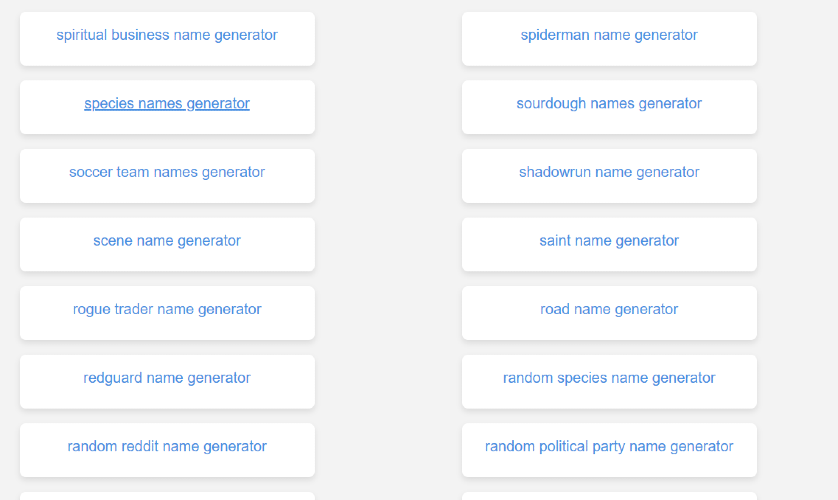838x500 pixels.
Task: Click the partially visible bottom-right card
Action: (609, 496)
